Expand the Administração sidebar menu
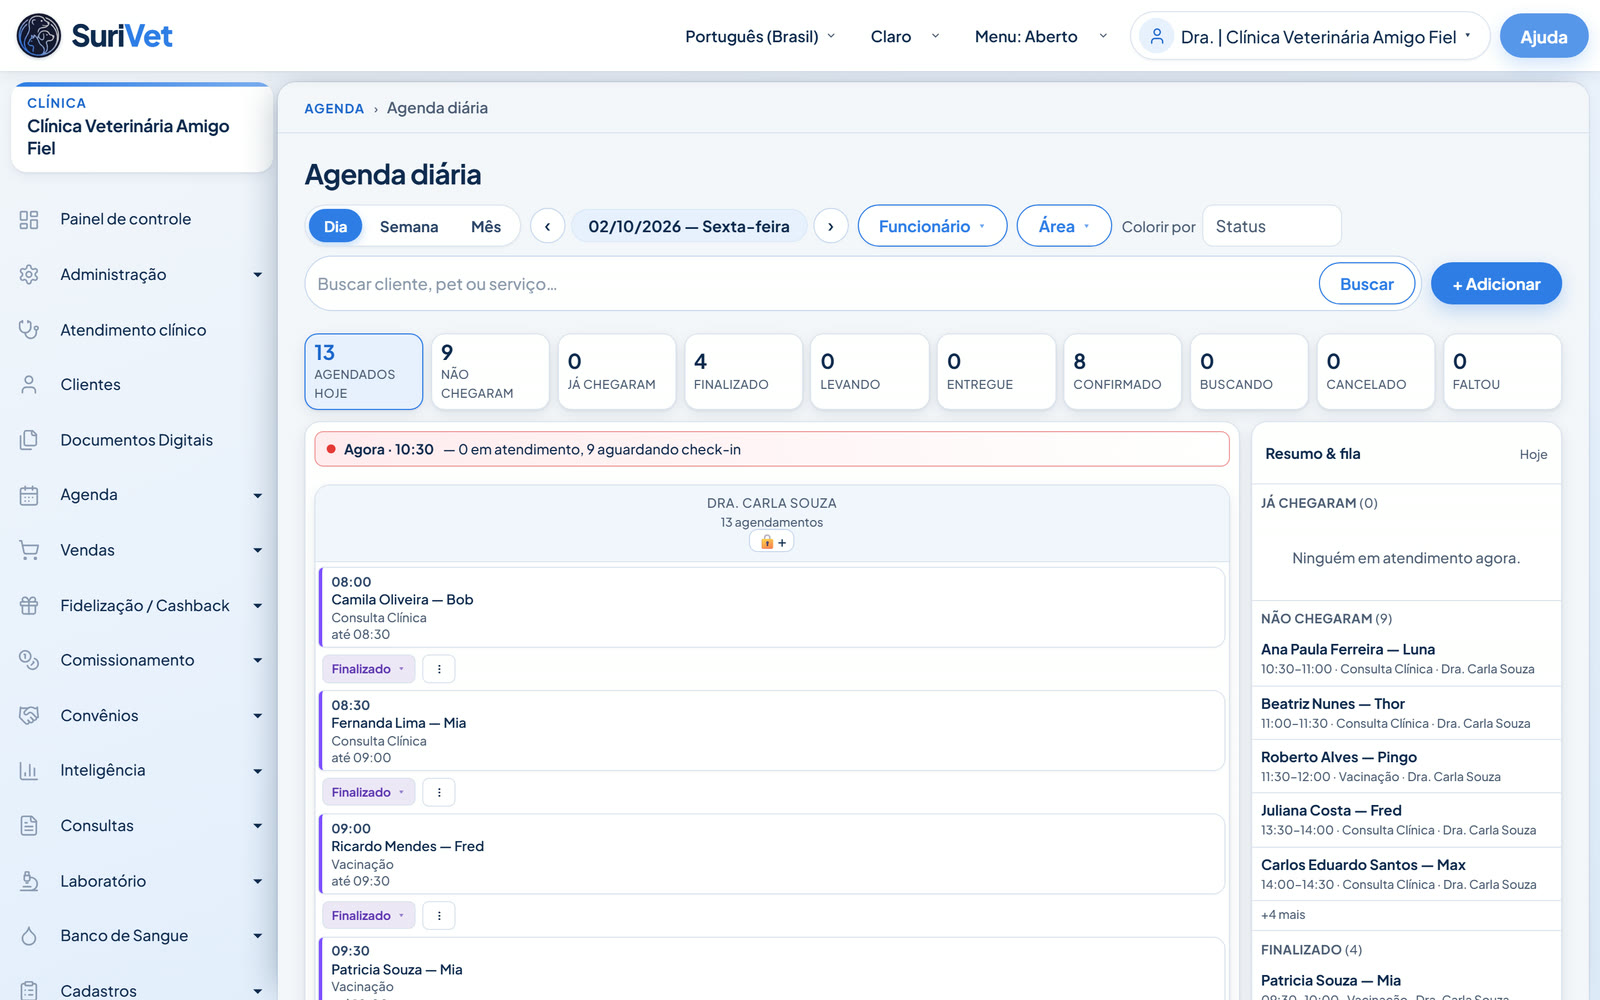Viewport: 1600px width, 1000px height. [x=141, y=274]
